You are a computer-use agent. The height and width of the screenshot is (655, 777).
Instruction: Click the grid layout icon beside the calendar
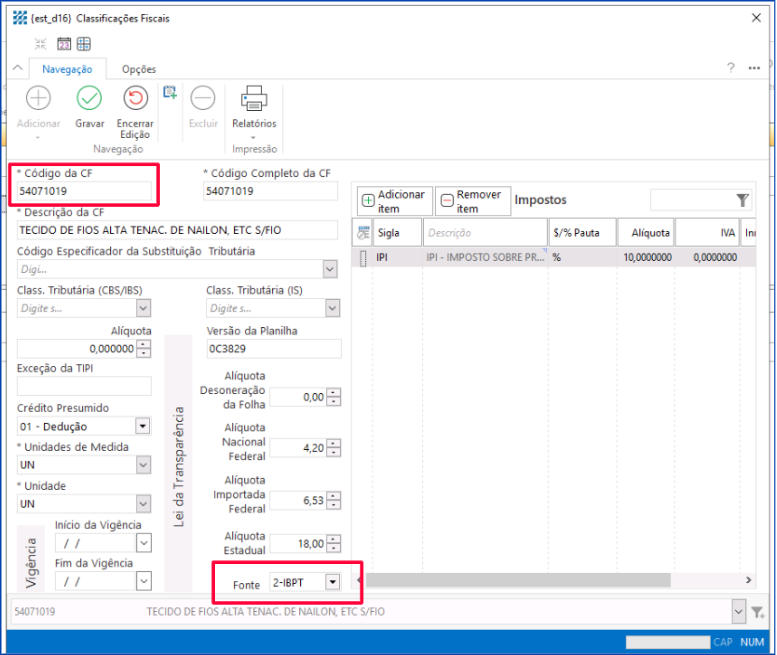84,44
